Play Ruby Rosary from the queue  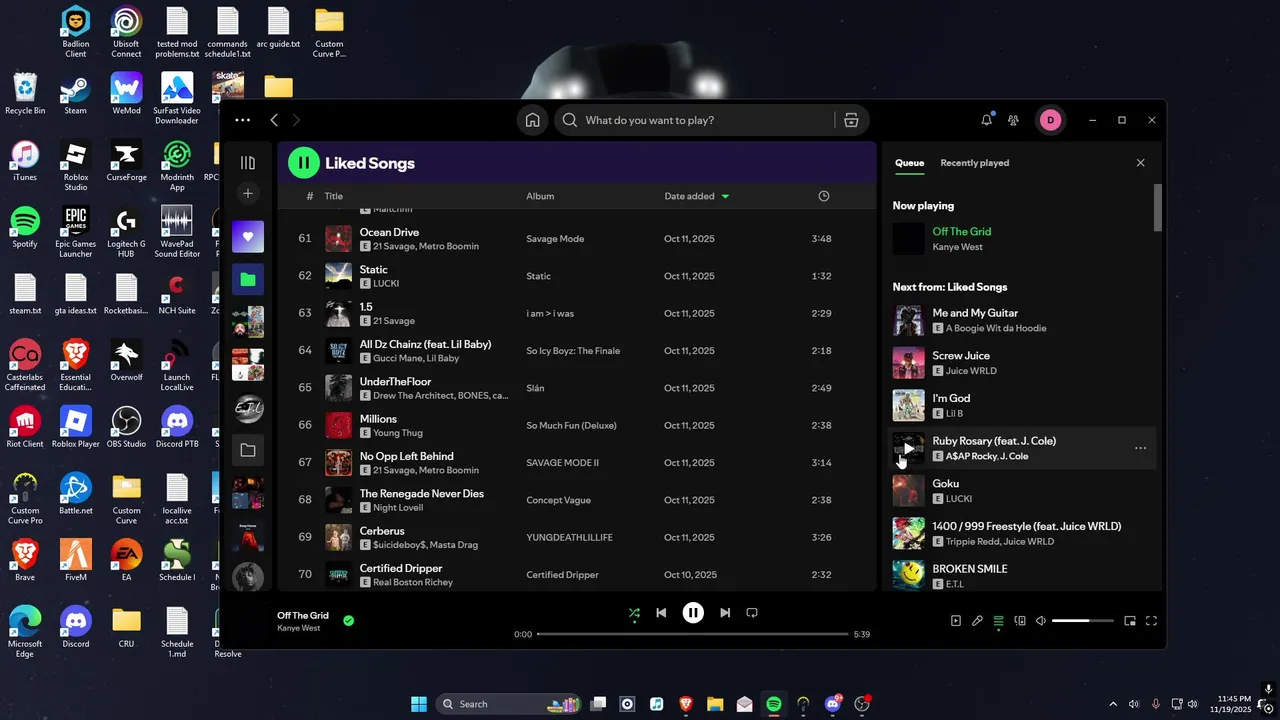908,448
